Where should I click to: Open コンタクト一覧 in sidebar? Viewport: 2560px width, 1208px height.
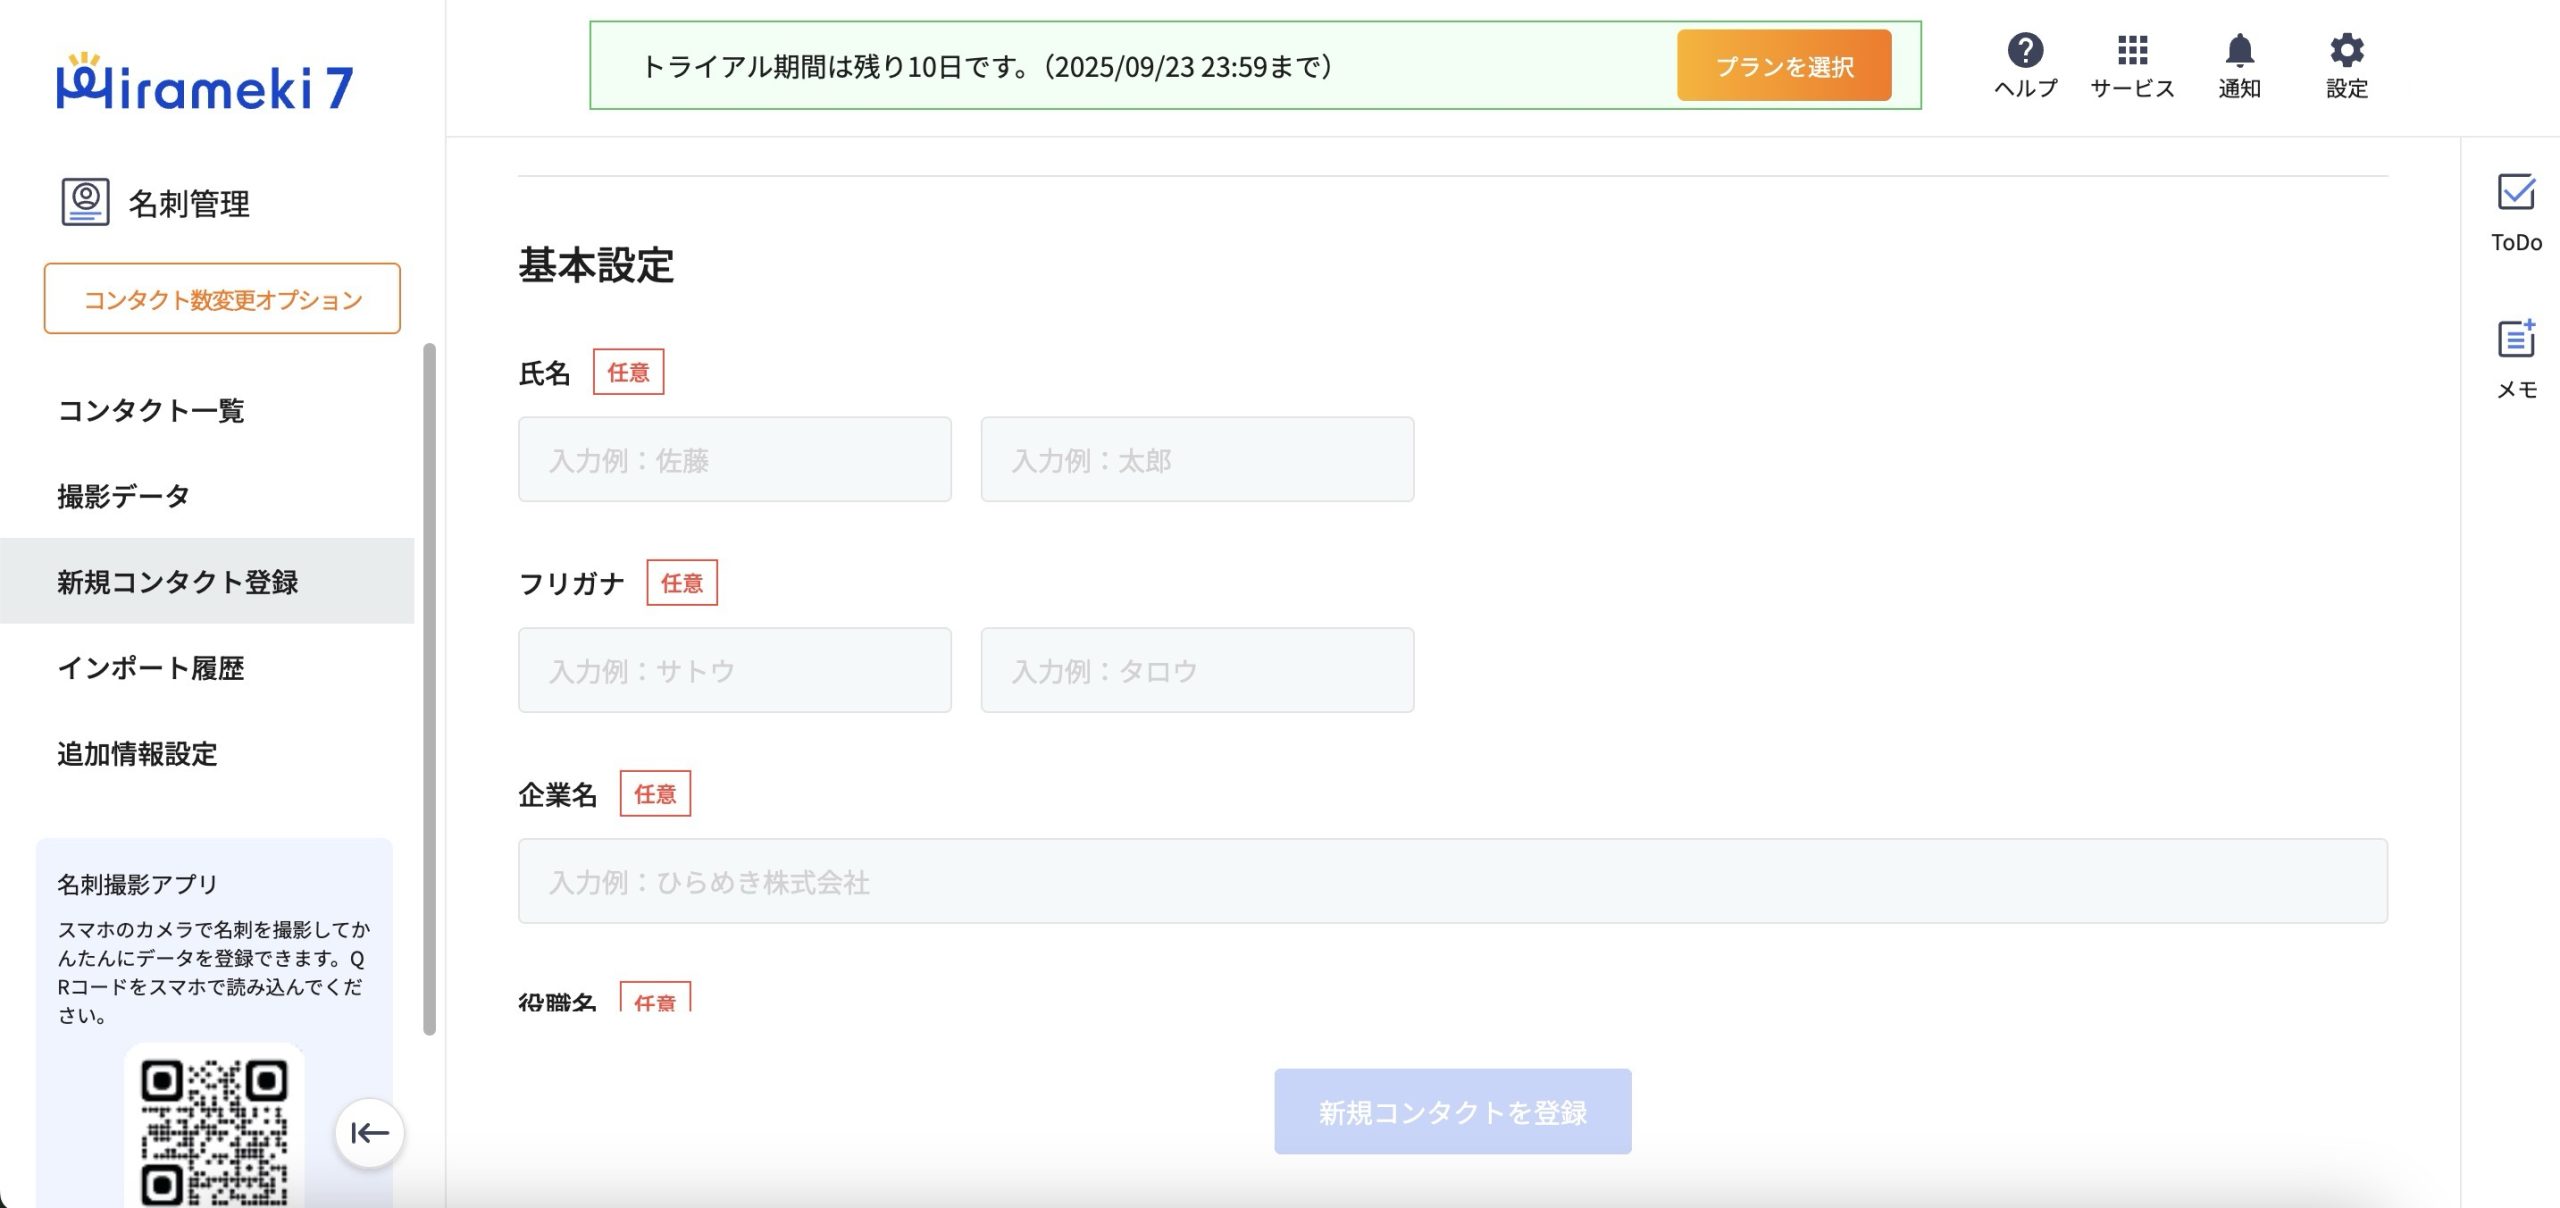(x=151, y=410)
